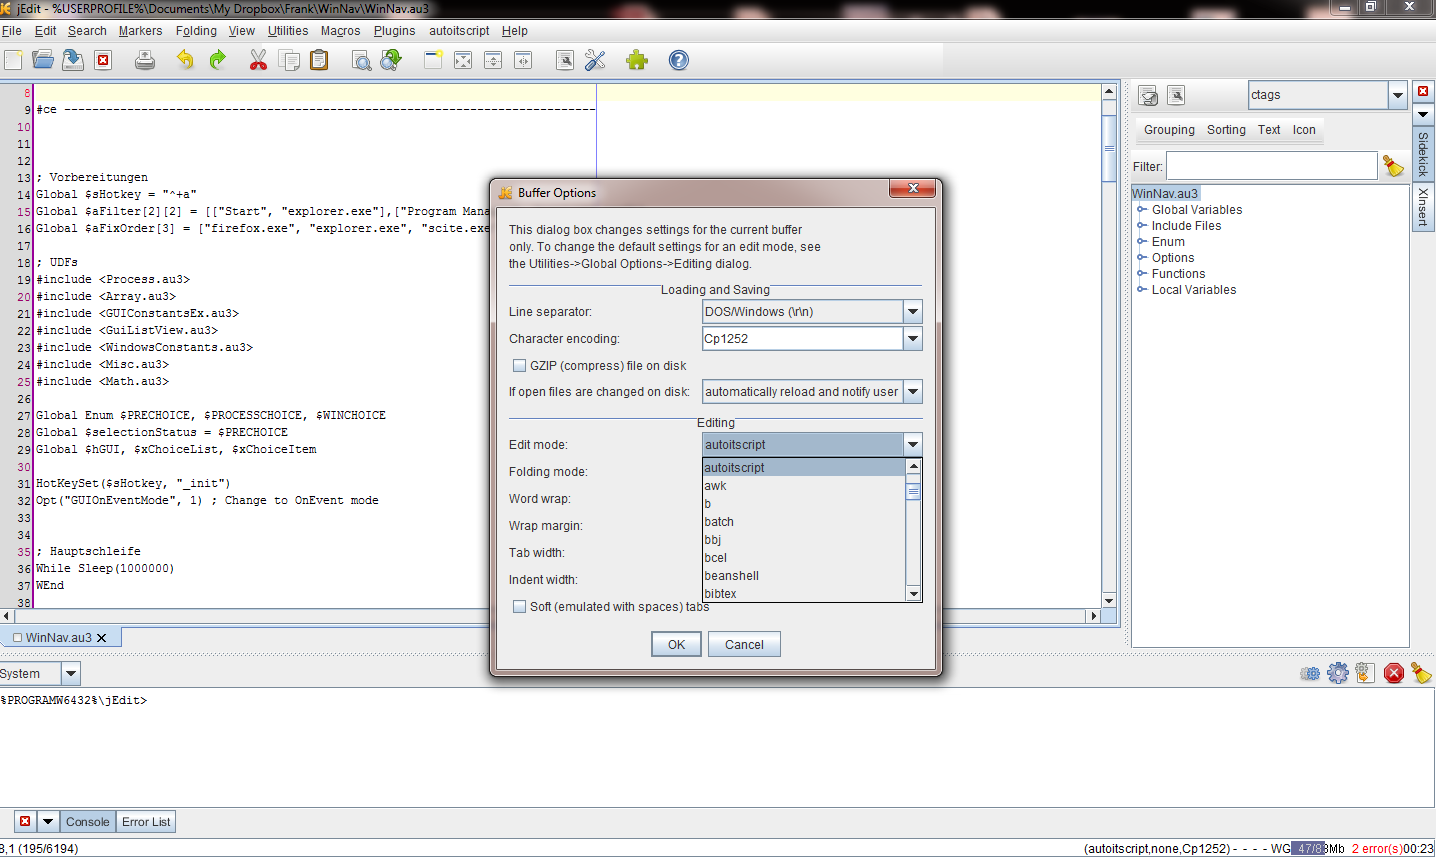
Task: Open the ctags parser dropdown
Action: click(1397, 95)
